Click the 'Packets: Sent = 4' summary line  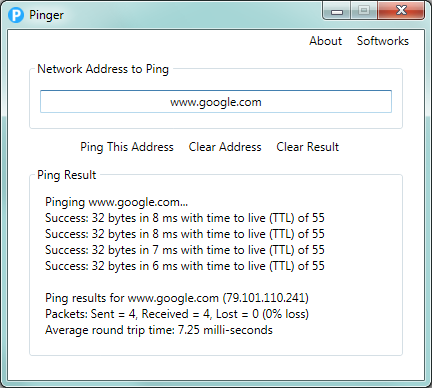[177, 314]
